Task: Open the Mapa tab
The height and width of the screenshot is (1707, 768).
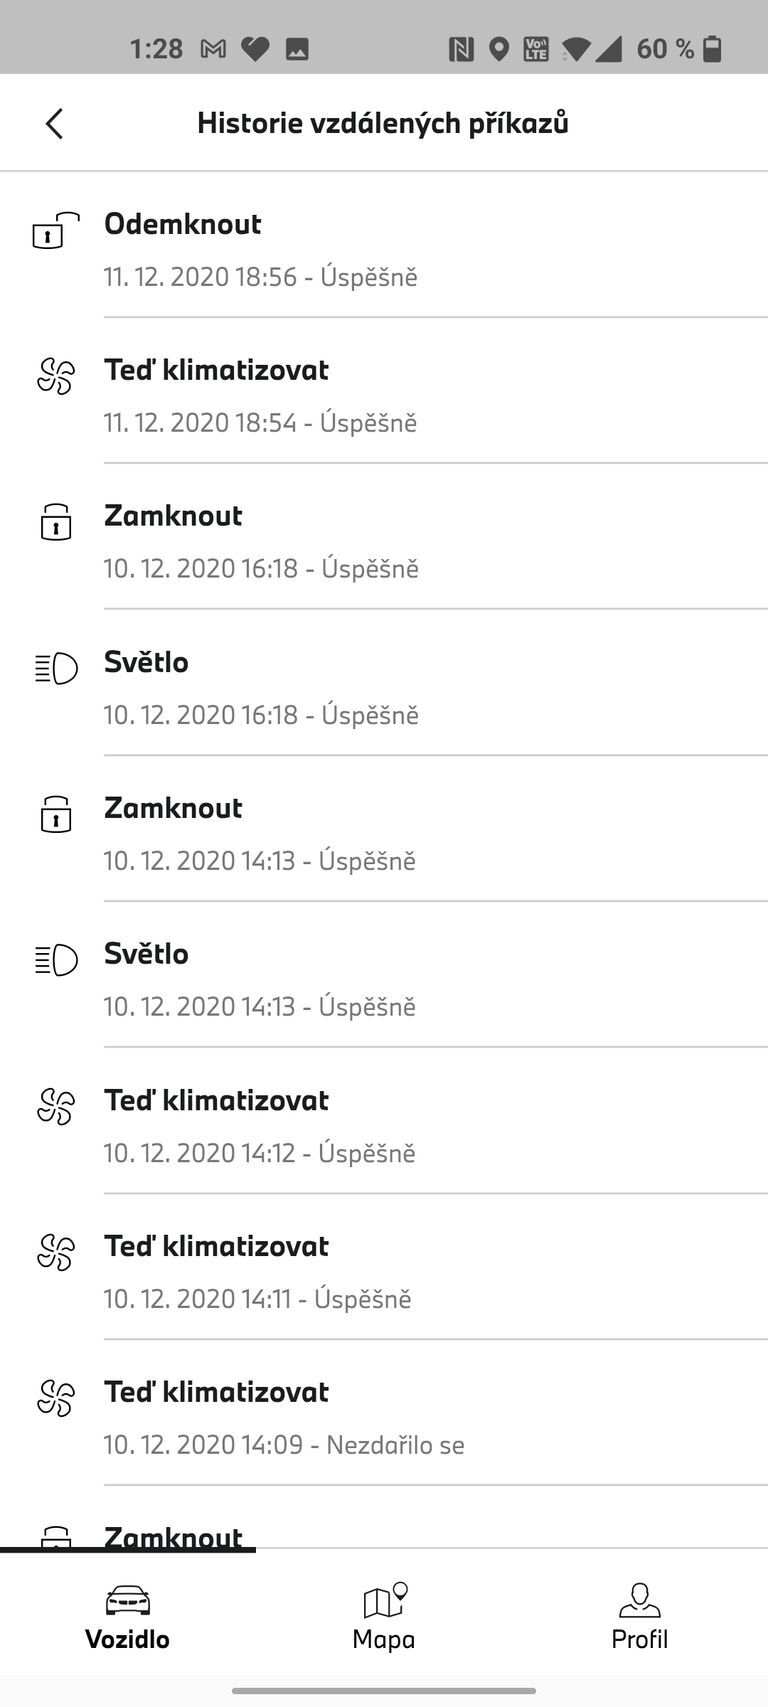Action: 384,1615
